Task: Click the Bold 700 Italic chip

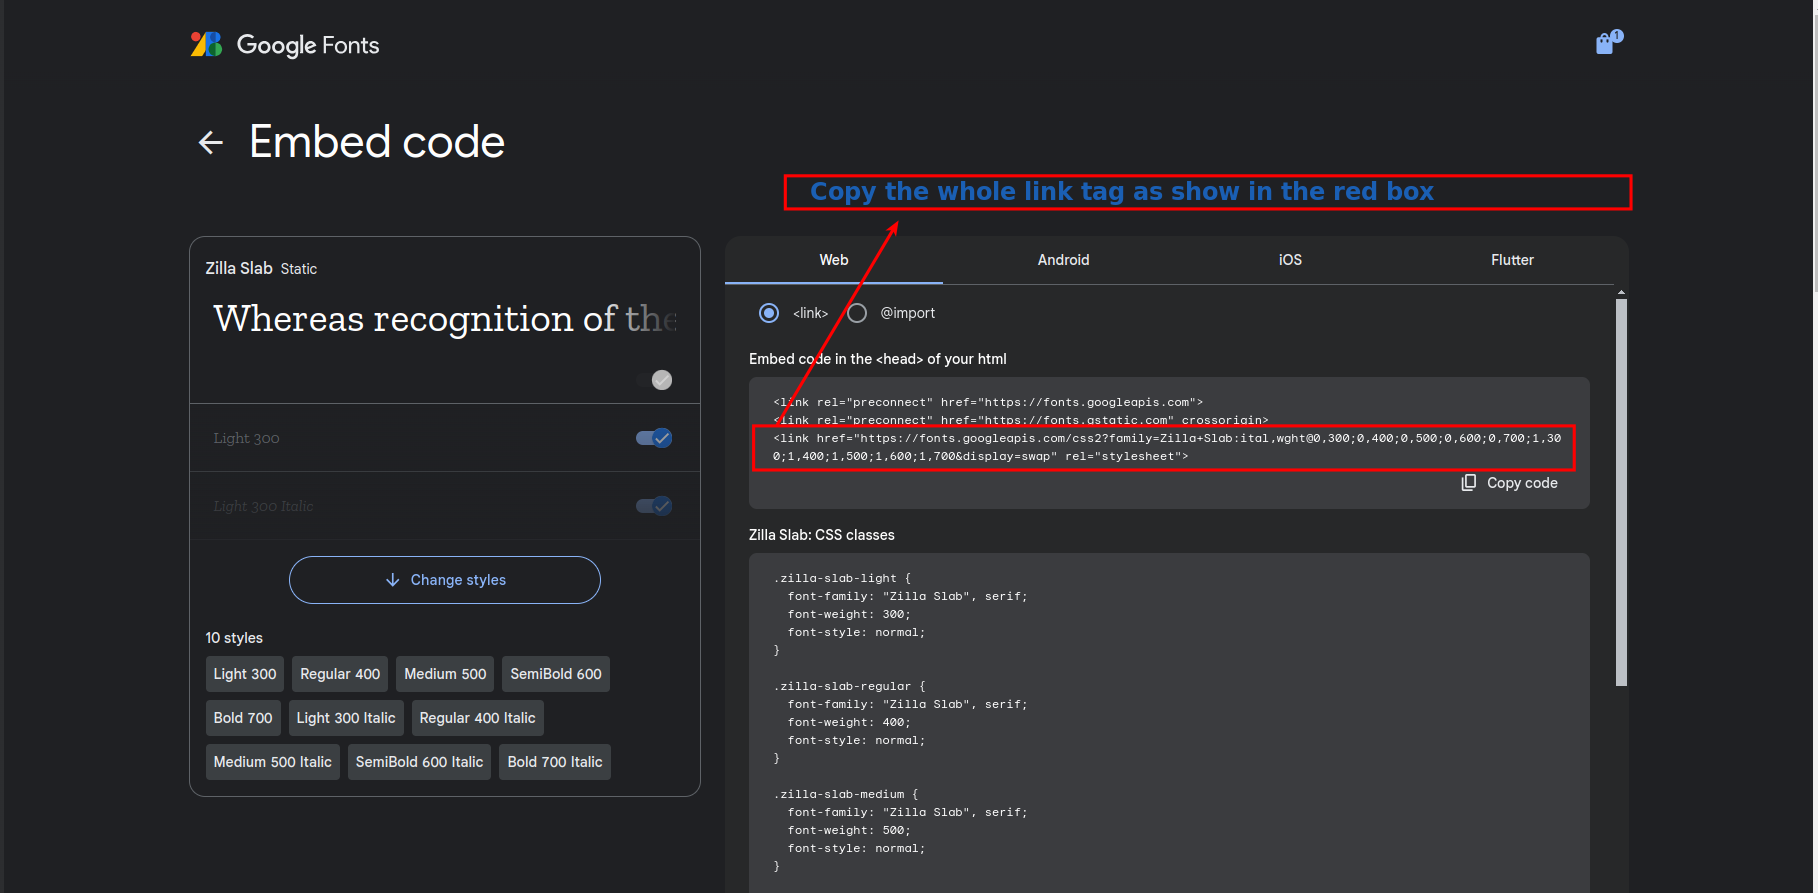Action: [555, 762]
